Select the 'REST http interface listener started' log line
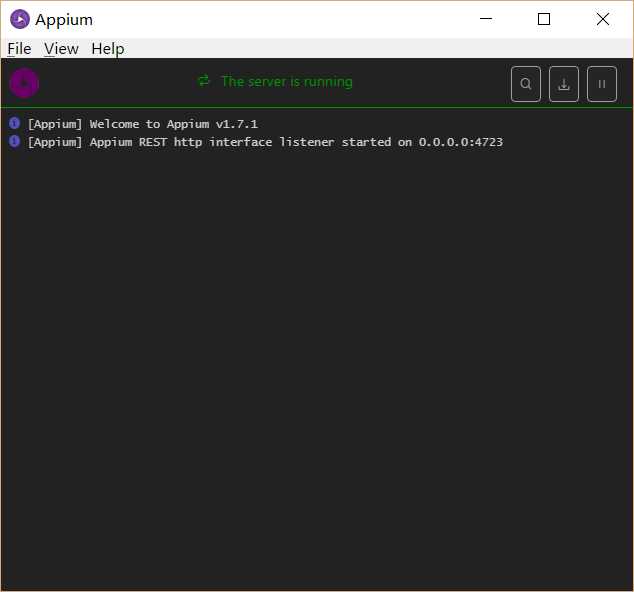Viewport: 634px width, 592px height. point(265,142)
